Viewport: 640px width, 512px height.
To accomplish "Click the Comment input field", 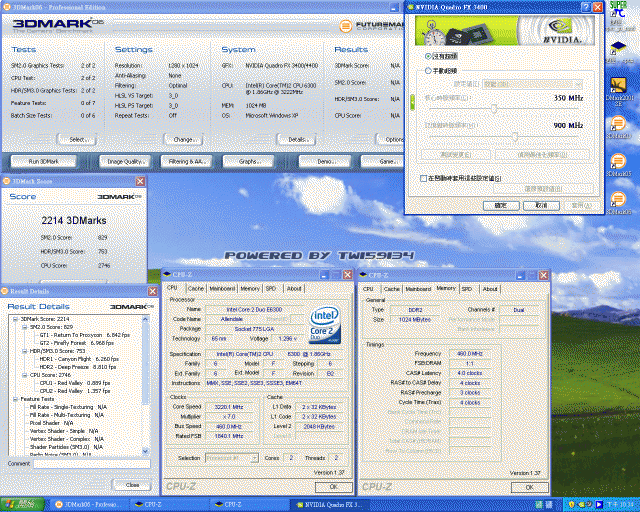I will click(x=92, y=464).
